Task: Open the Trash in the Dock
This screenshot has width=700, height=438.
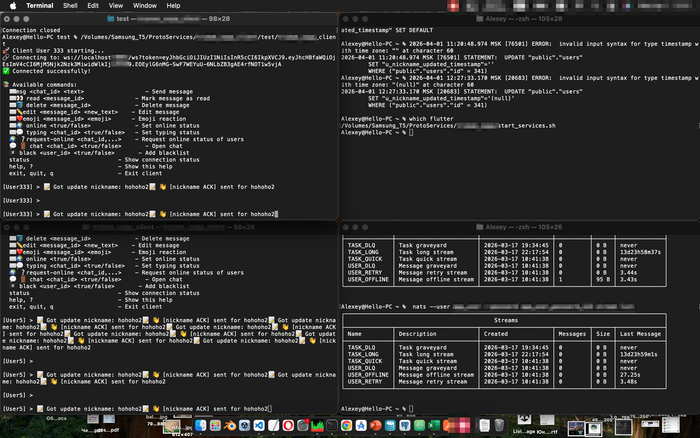Action: coord(499,425)
